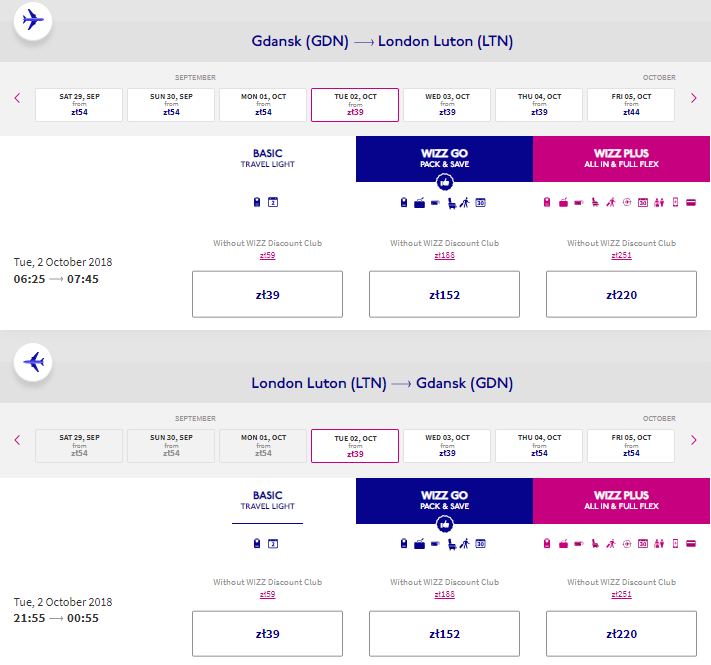The height and width of the screenshot is (665, 711).
Task: Select outbound TUE 02, OCT date
Action: [x=355, y=105]
